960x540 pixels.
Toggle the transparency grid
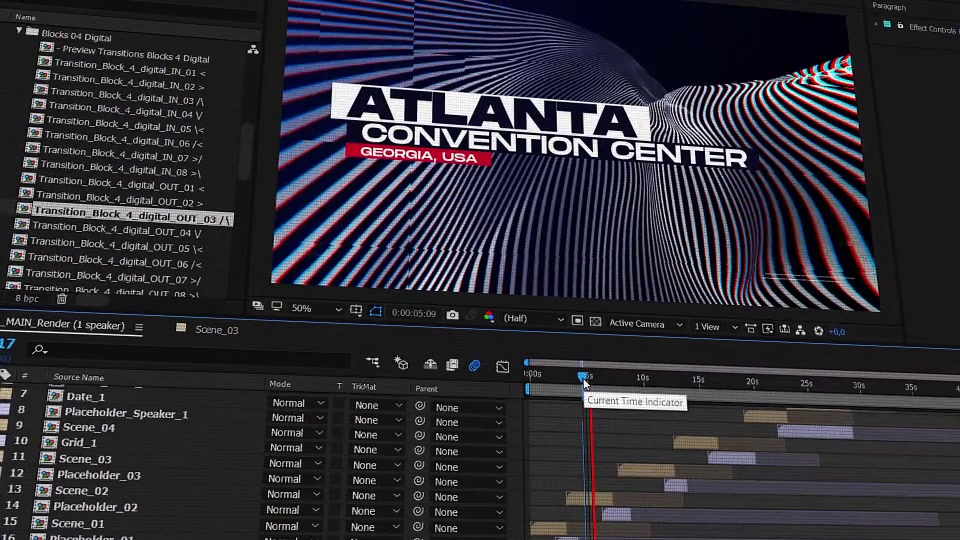coord(595,321)
